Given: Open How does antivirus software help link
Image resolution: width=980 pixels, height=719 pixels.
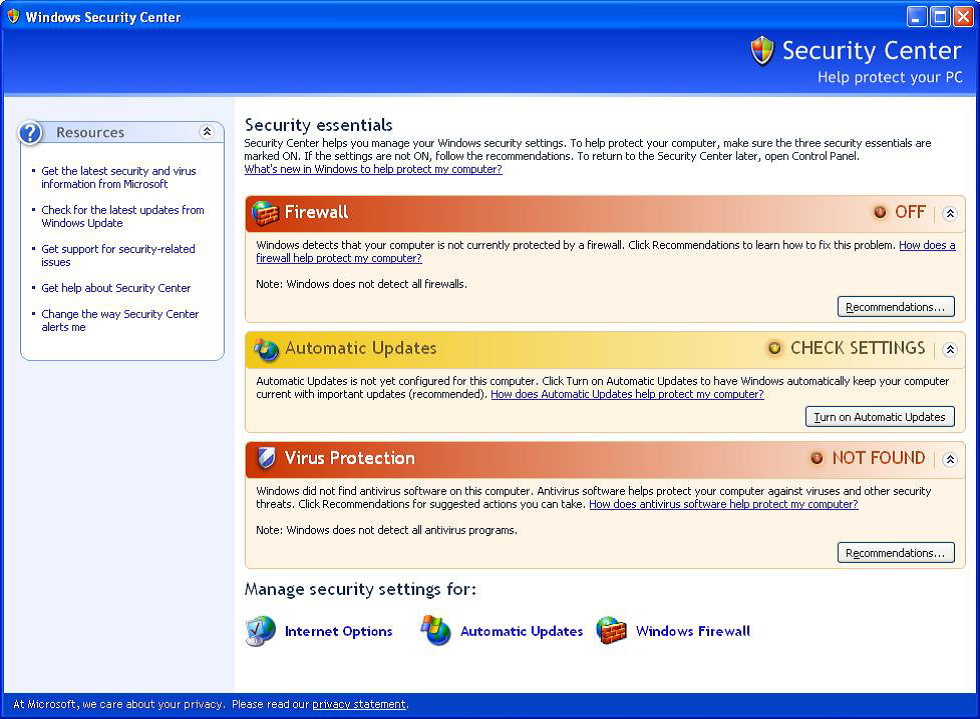Looking at the screenshot, I should pyautogui.click(x=724, y=505).
